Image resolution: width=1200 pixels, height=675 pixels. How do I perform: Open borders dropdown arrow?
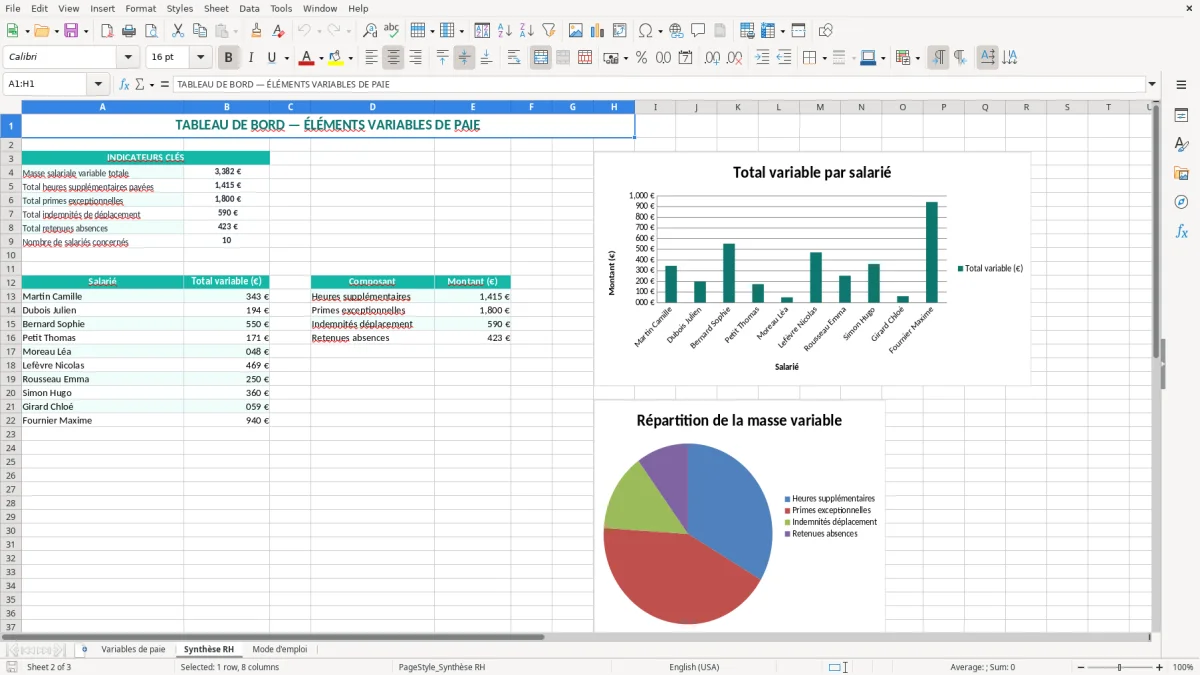[826, 58]
